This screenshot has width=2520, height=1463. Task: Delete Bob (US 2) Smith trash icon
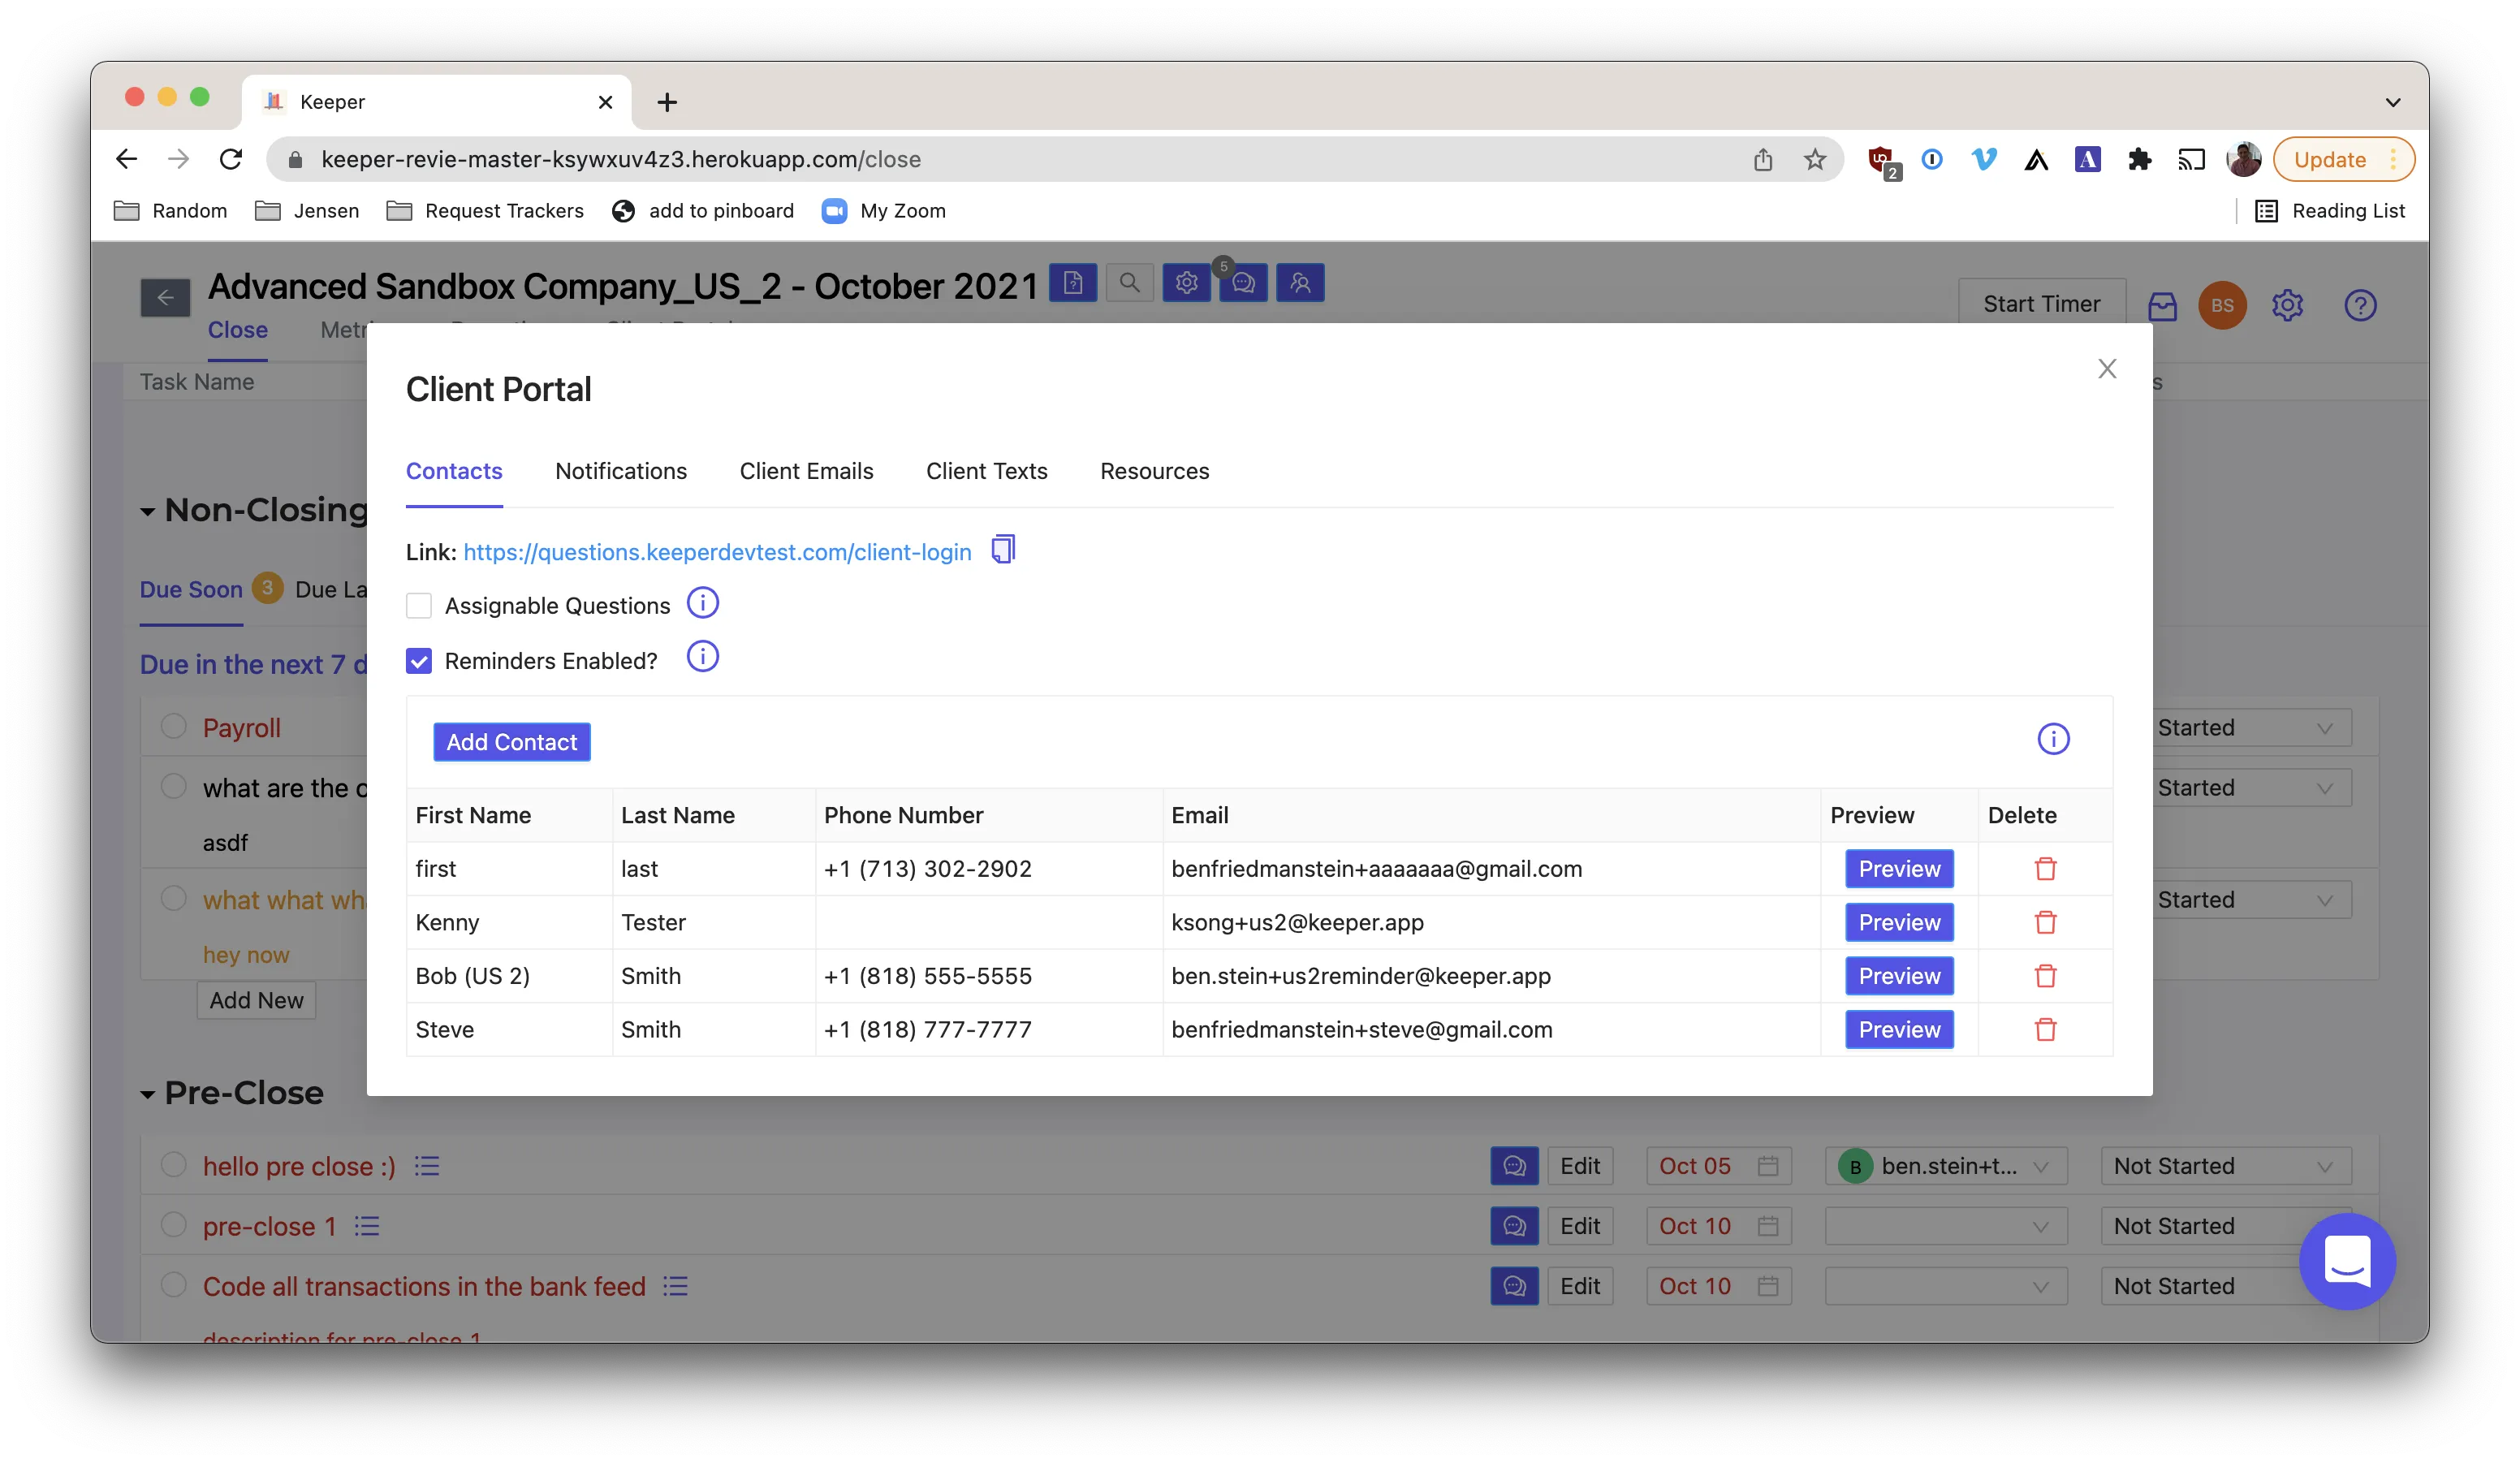click(x=2045, y=976)
